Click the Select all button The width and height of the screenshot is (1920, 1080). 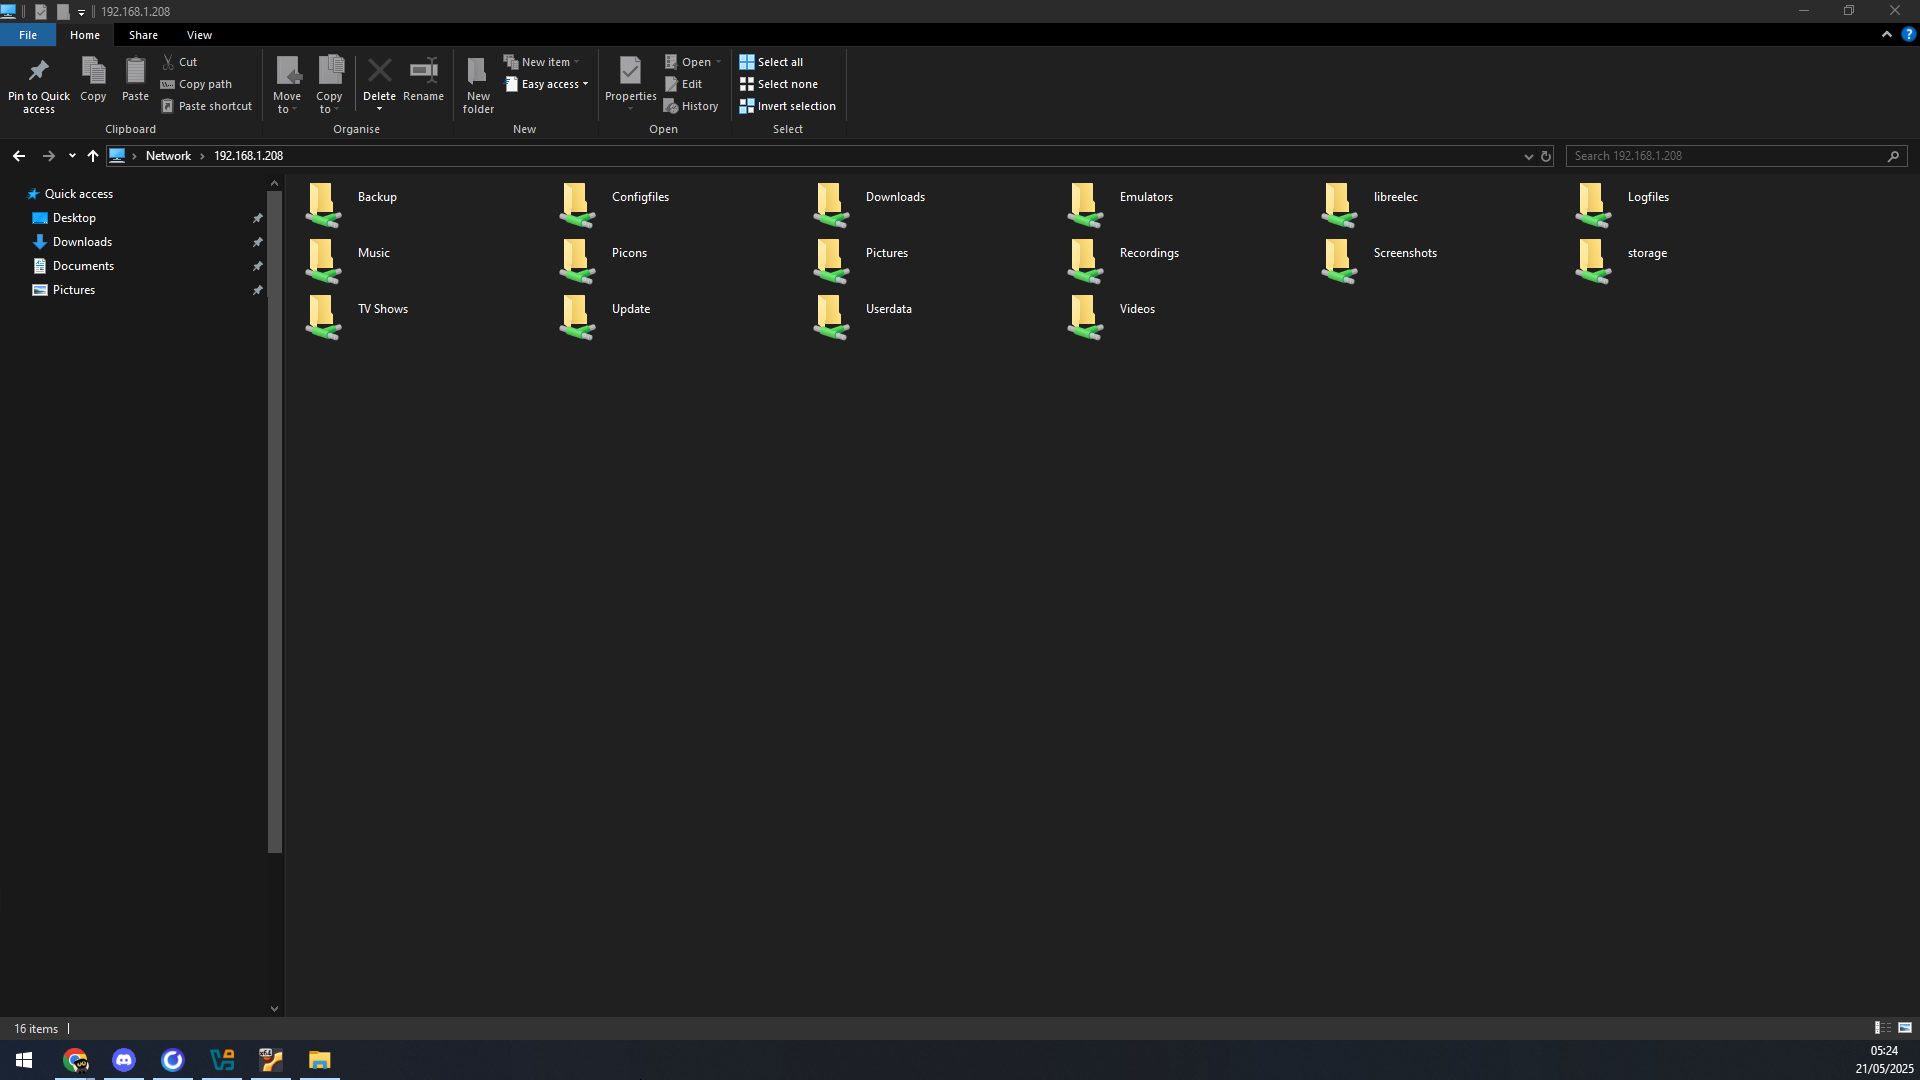click(x=771, y=62)
